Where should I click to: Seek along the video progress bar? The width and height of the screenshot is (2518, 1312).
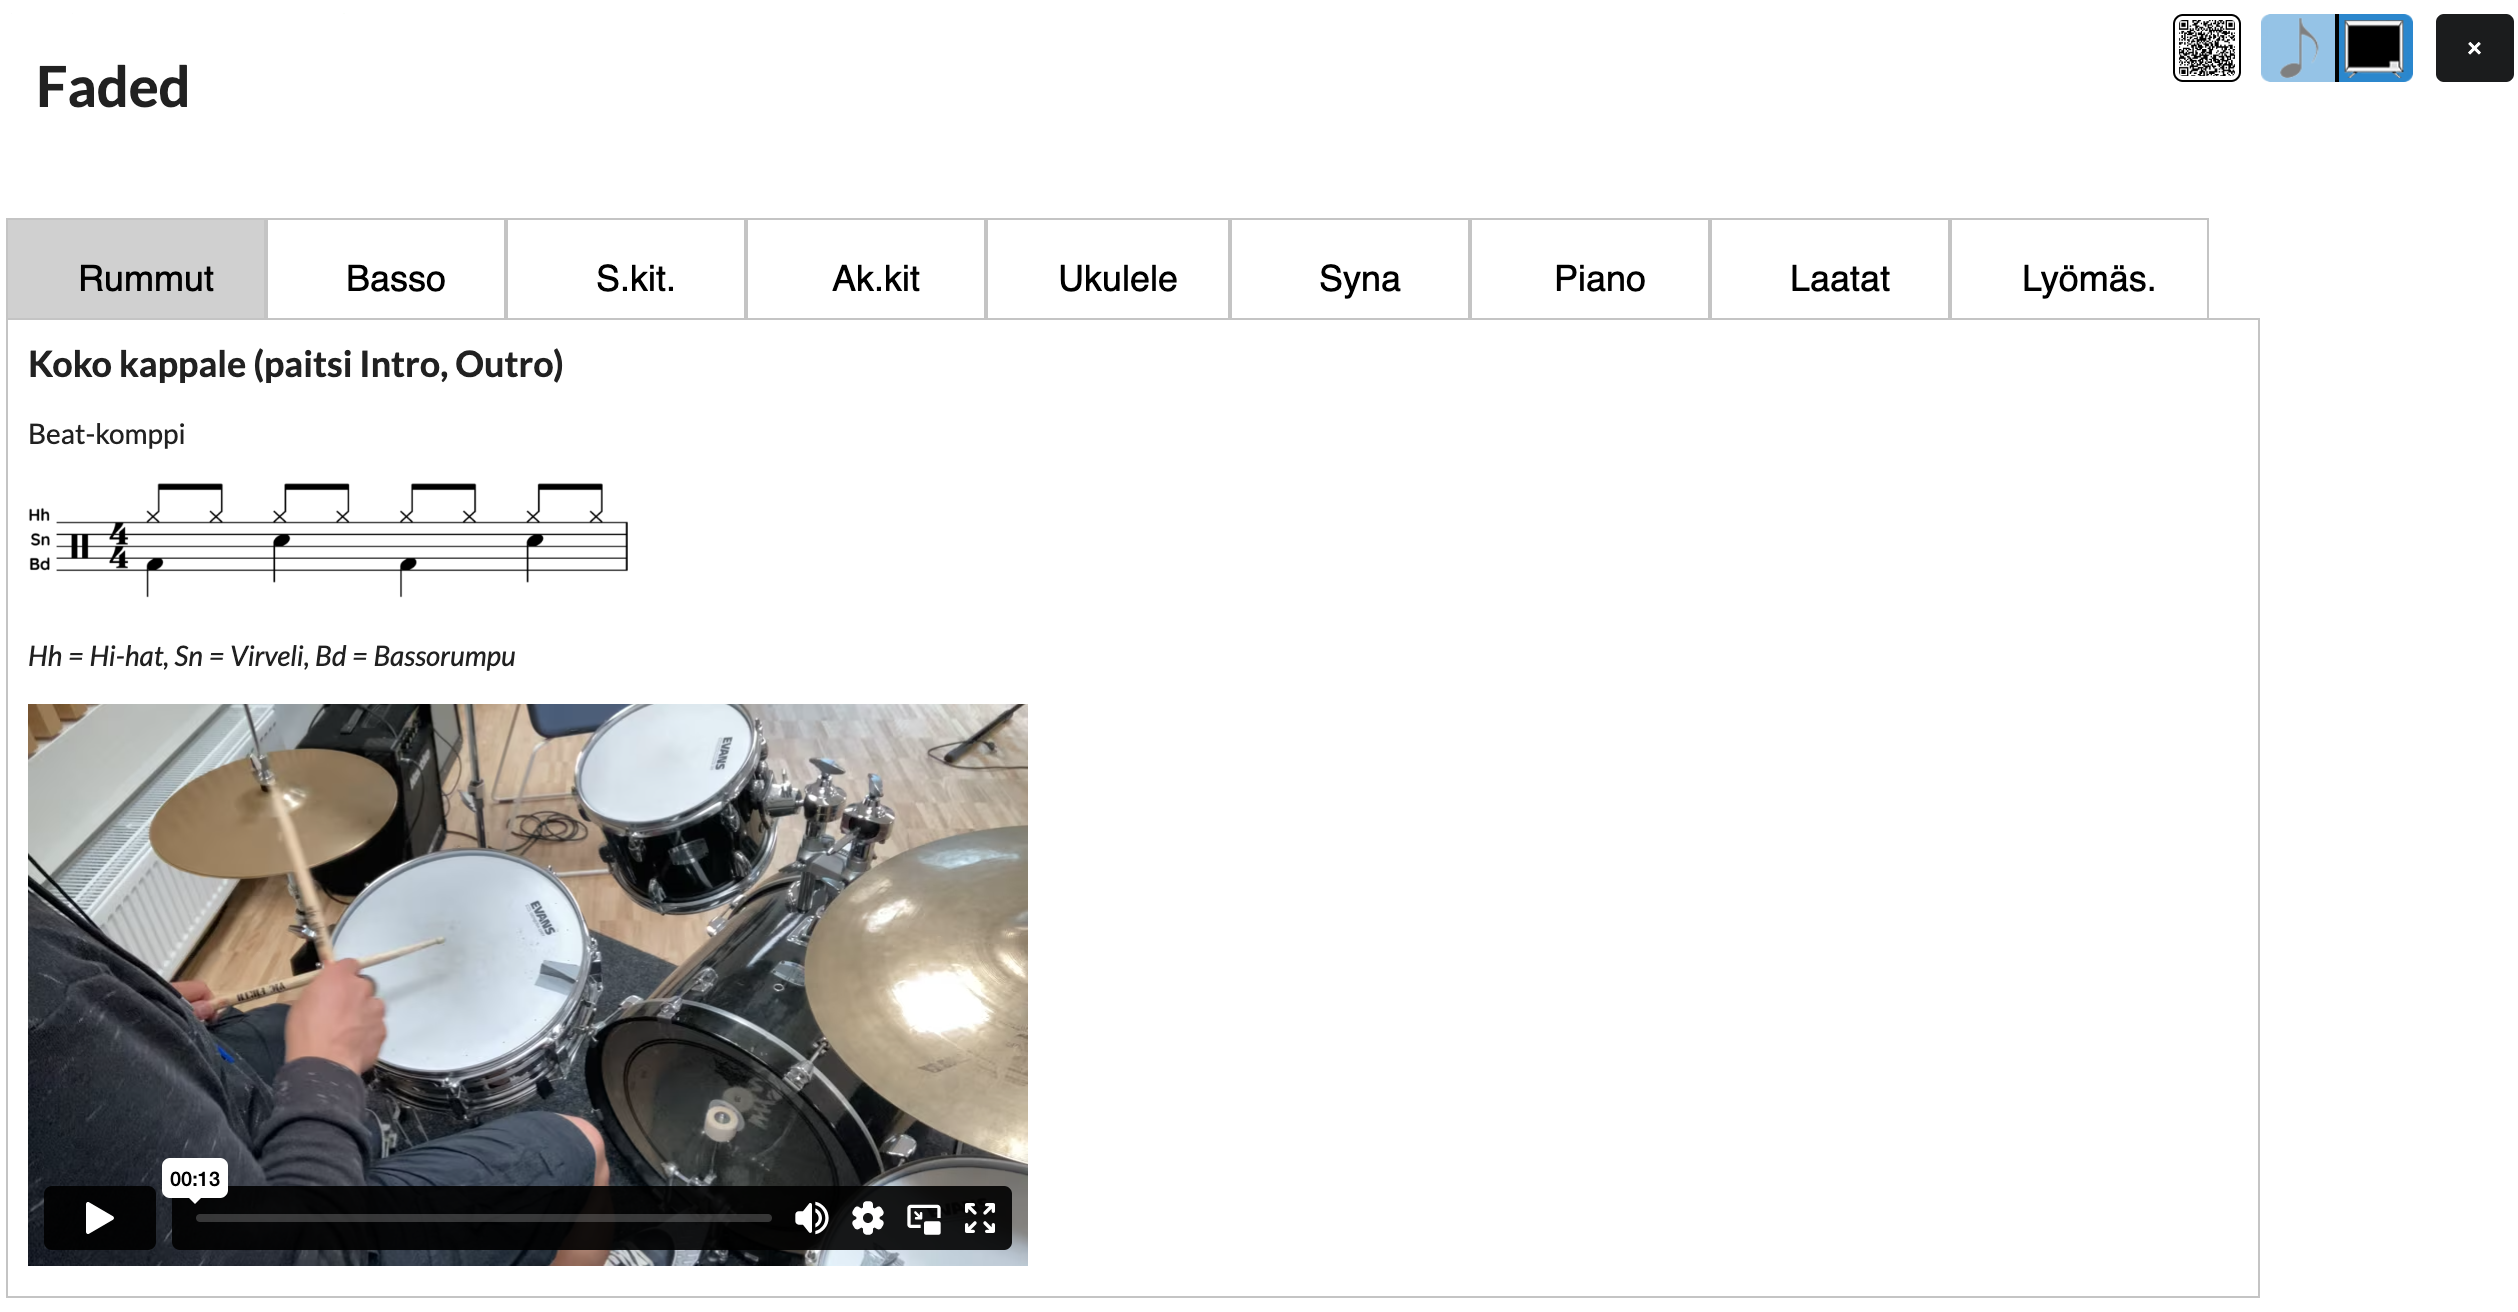click(x=484, y=1217)
